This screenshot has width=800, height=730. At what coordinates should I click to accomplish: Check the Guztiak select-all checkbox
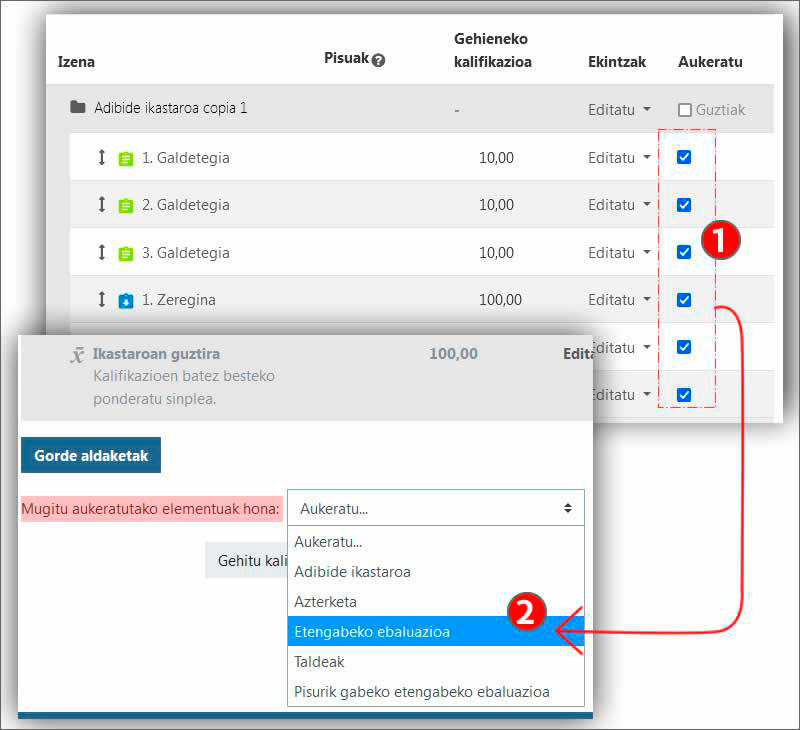click(685, 110)
